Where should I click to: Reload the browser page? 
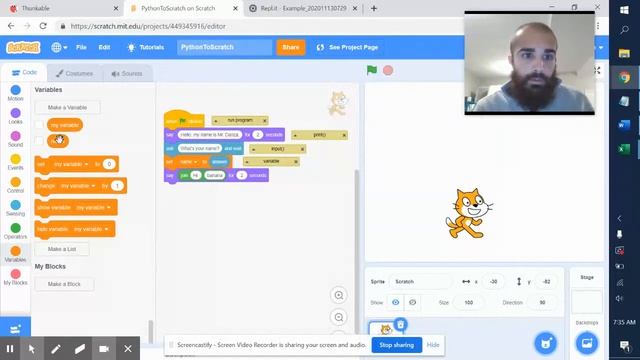click(43, 26)
